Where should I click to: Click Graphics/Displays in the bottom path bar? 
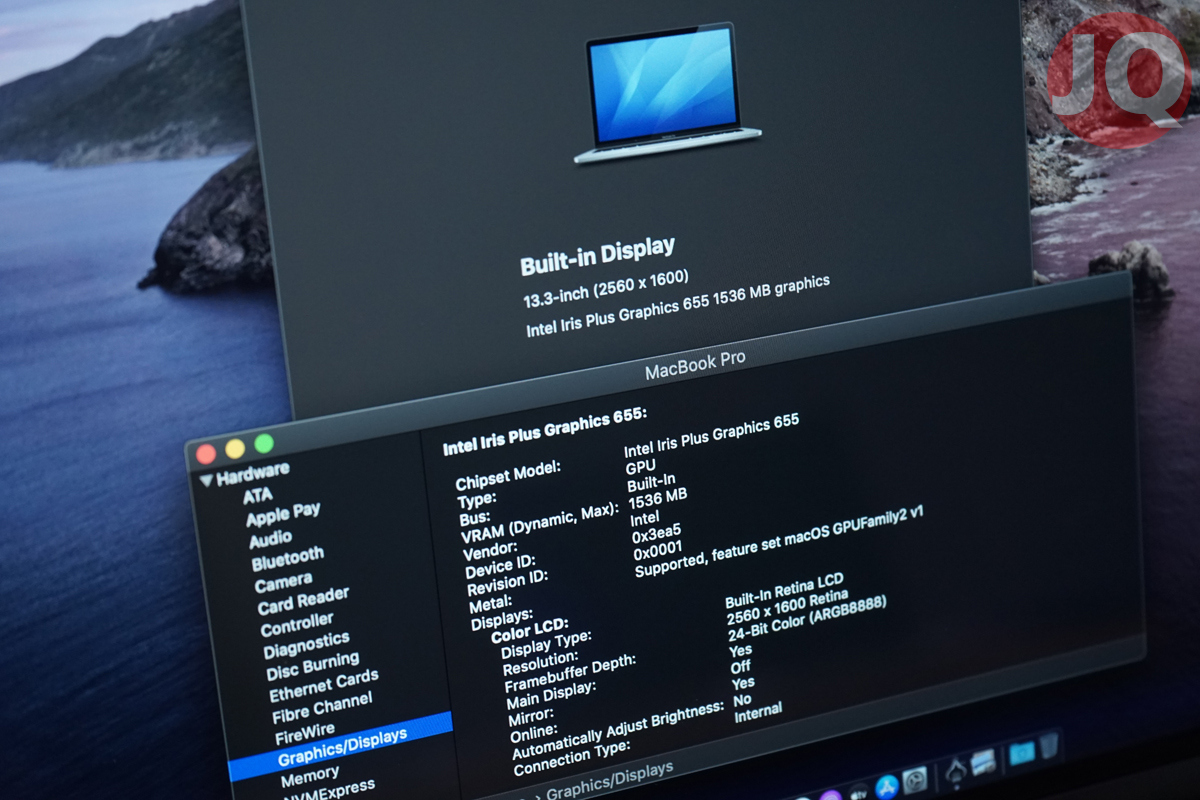(609, 781)
